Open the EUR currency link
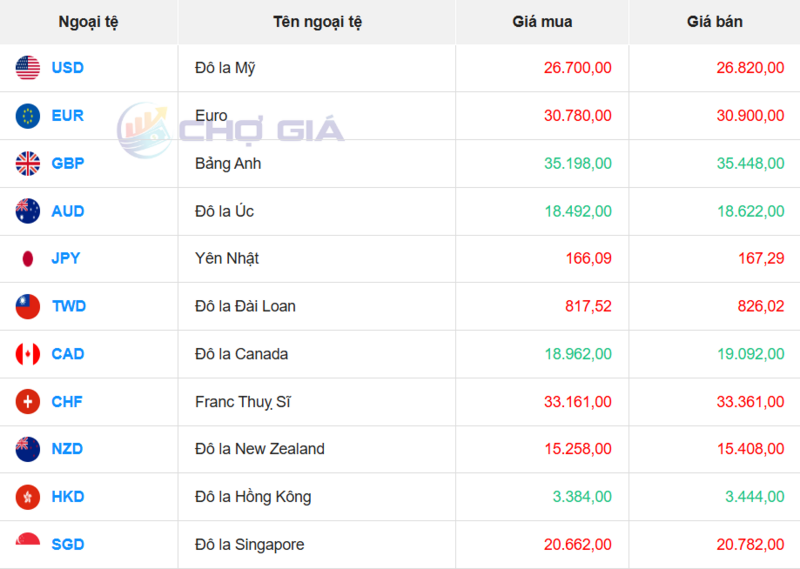 coord(68,116)
